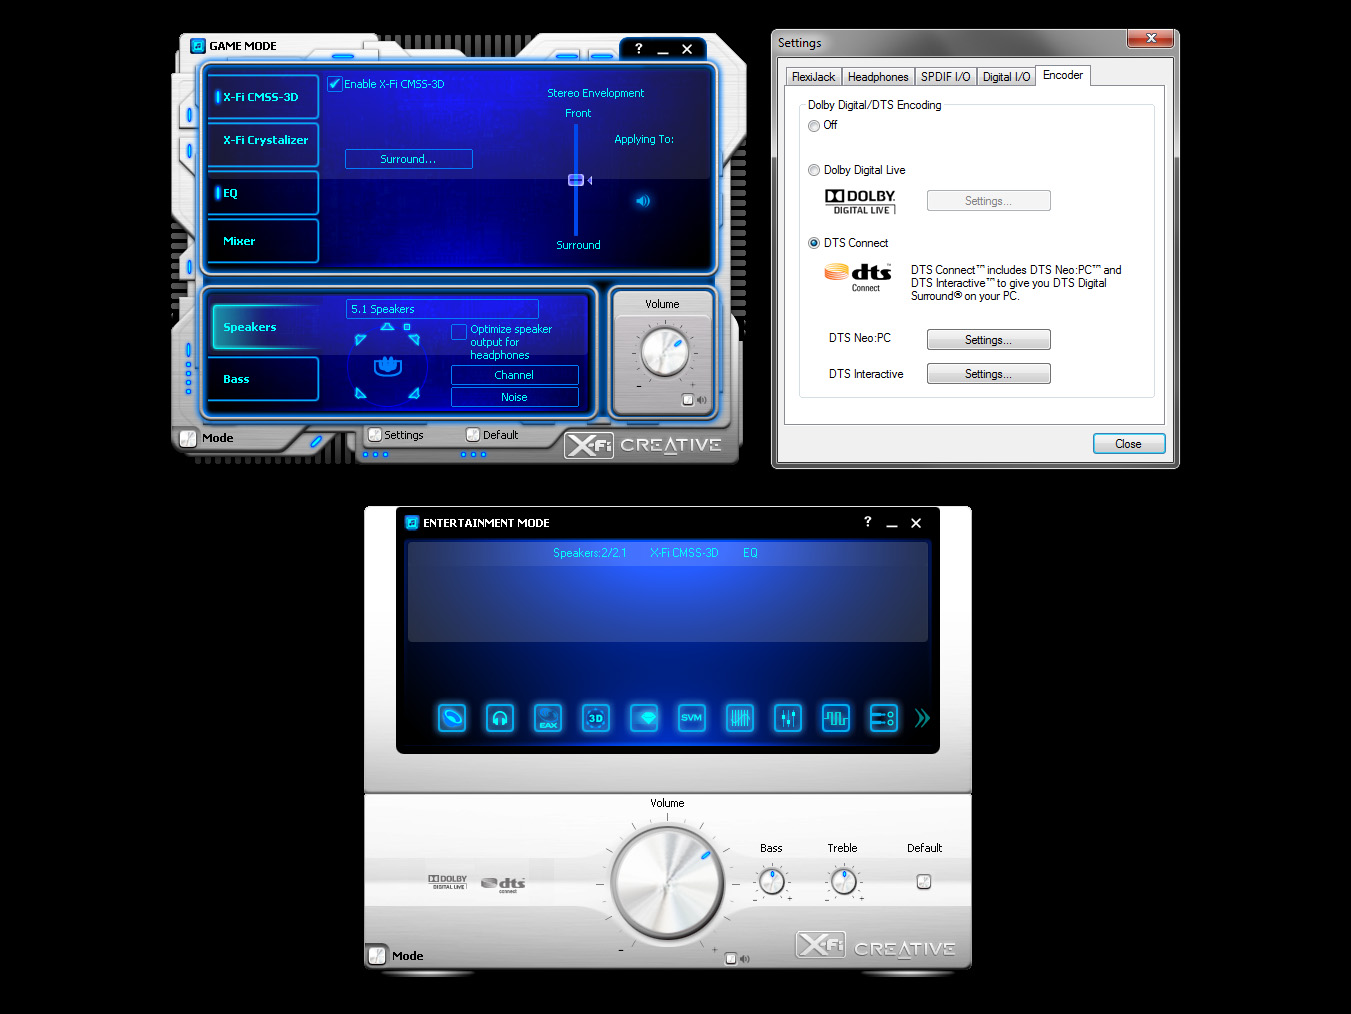Screen dimensions: 1351x1014
Task: Open the routing options icon at strip end
Action: click(884, 718)
